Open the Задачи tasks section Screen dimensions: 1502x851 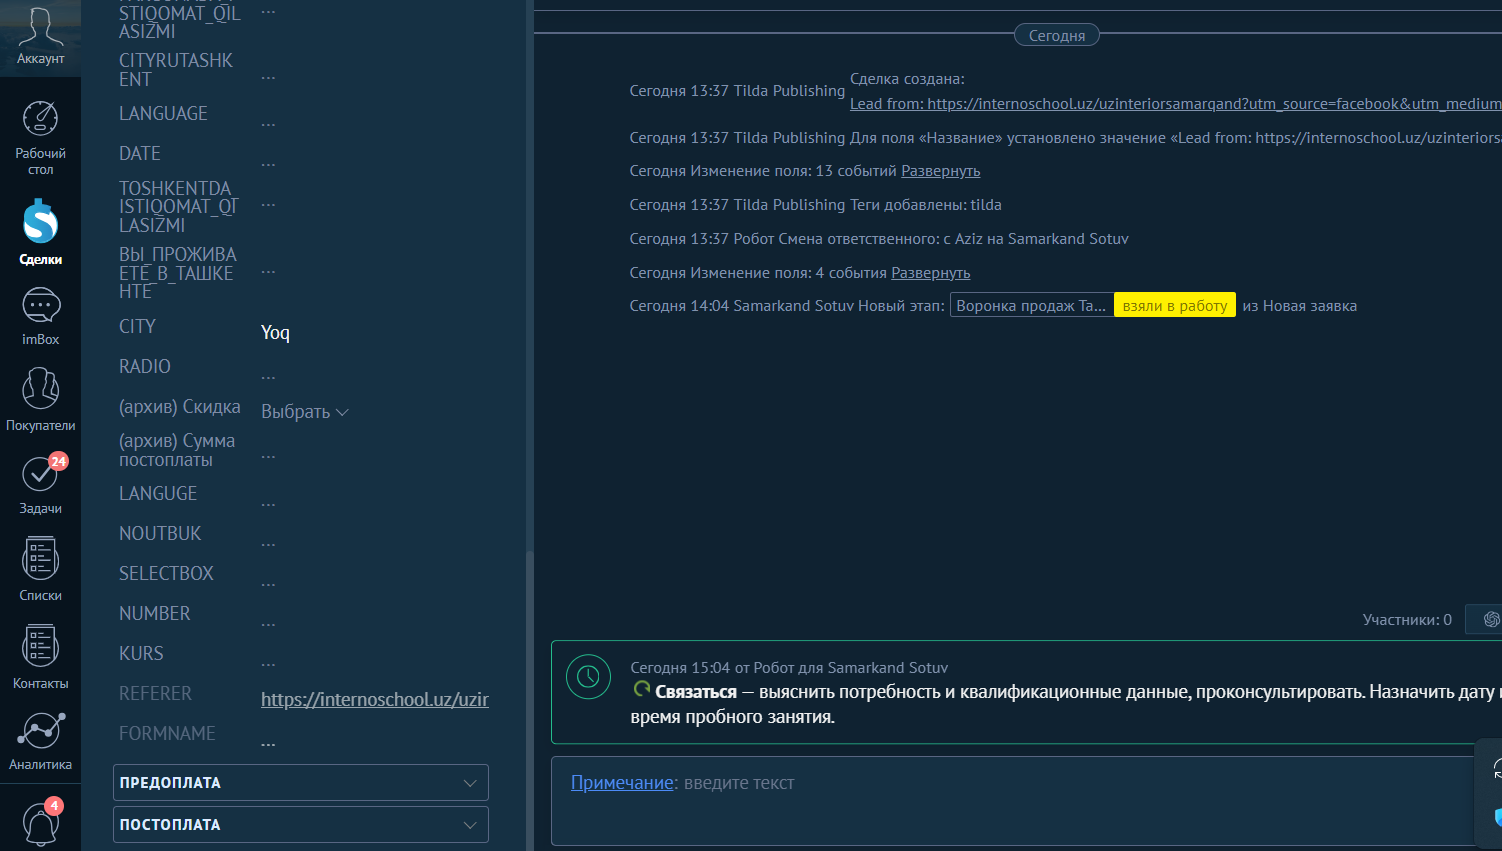click(x=40, y=485)
